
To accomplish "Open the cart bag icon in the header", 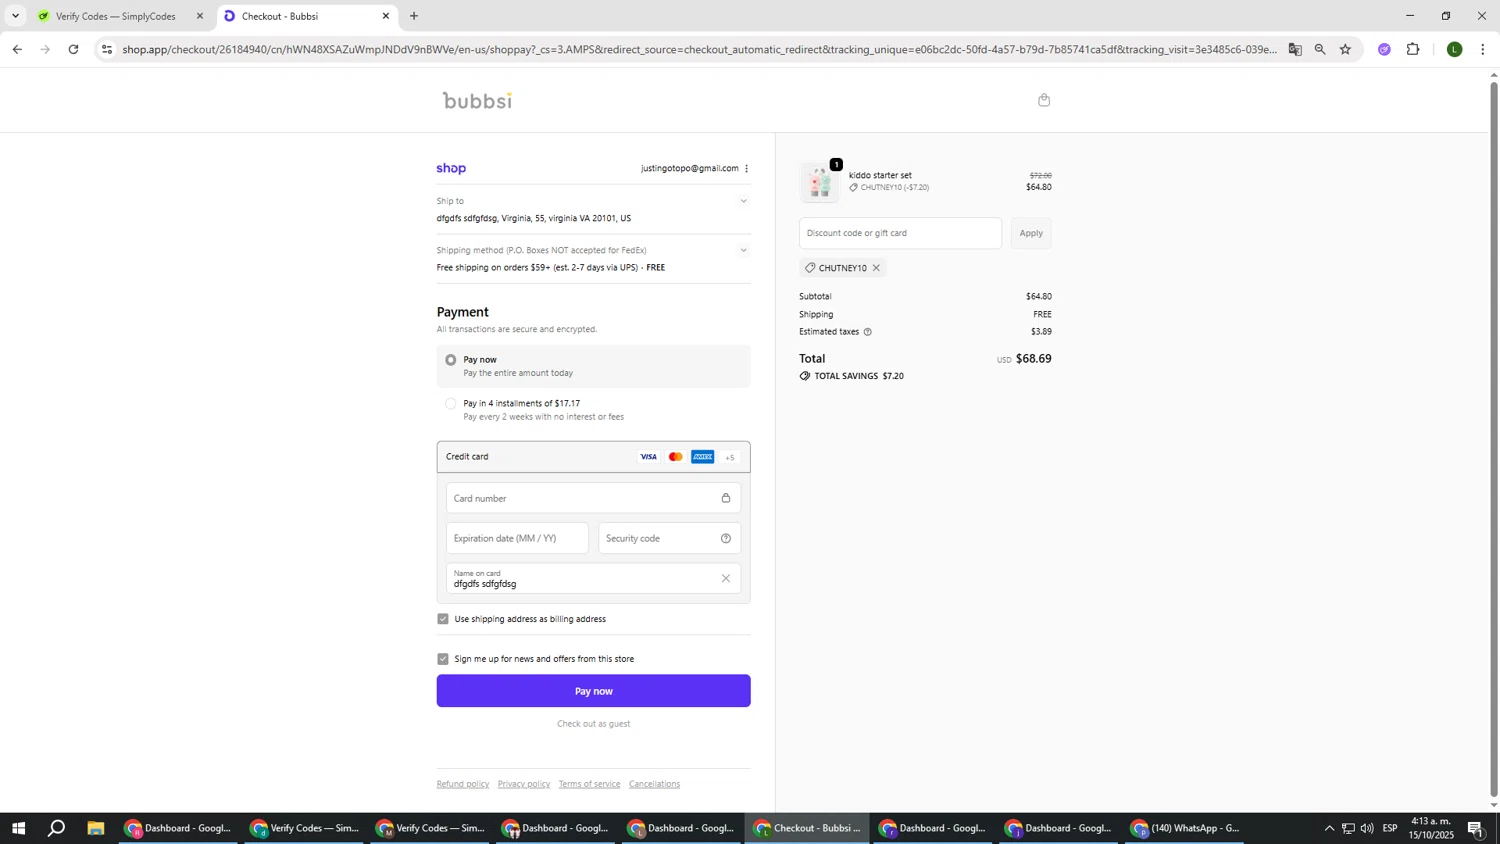I will pyautogui.click(x=1044, y=100).
